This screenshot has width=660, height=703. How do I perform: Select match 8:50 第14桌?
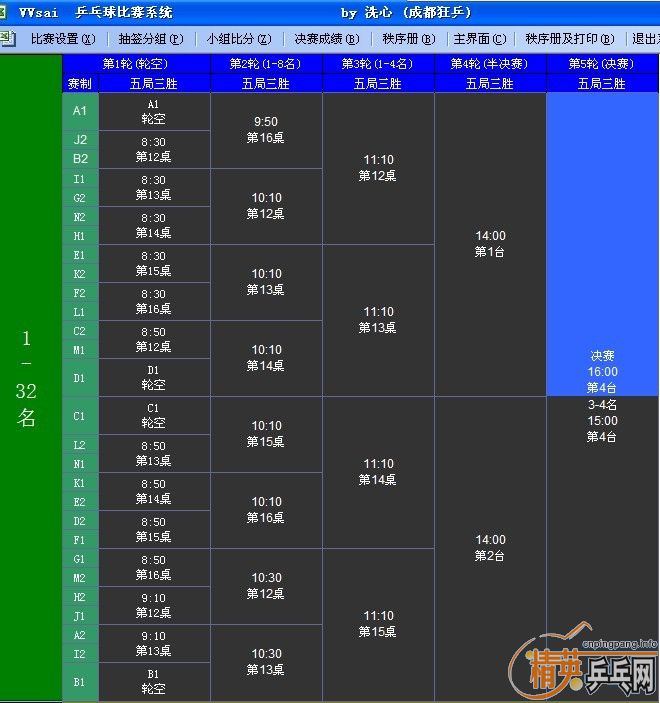click(154, 491)
